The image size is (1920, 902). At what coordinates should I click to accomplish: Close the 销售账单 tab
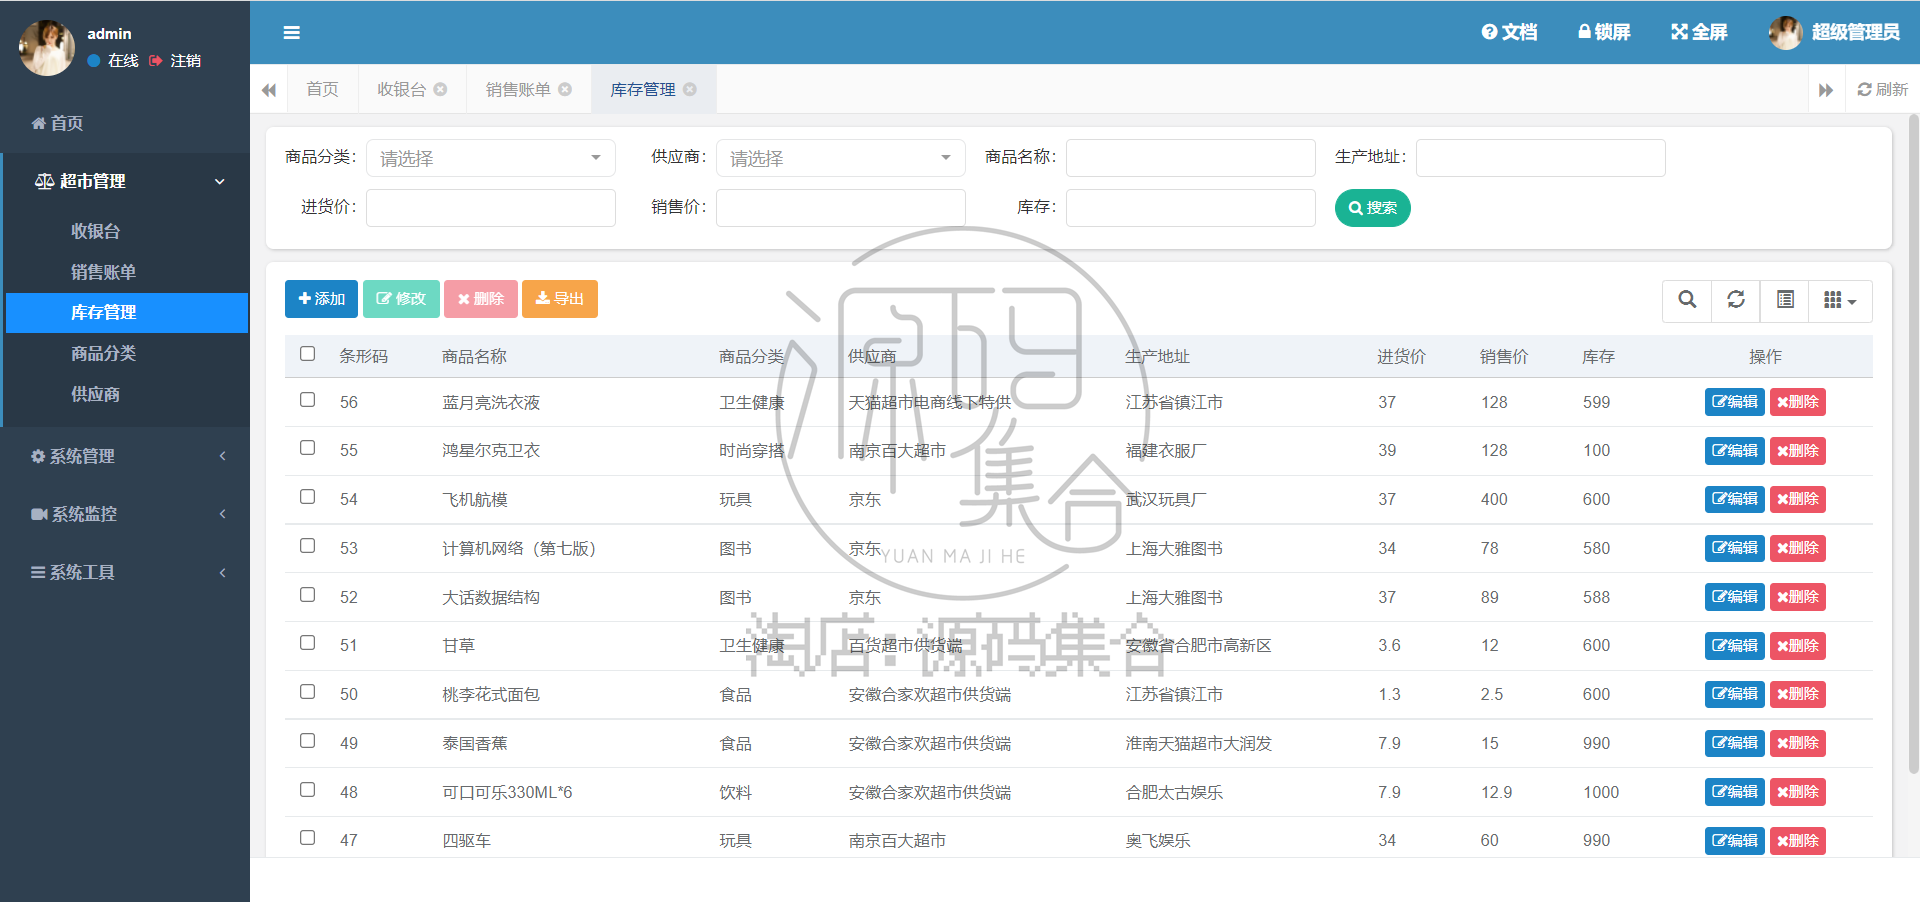565,89
